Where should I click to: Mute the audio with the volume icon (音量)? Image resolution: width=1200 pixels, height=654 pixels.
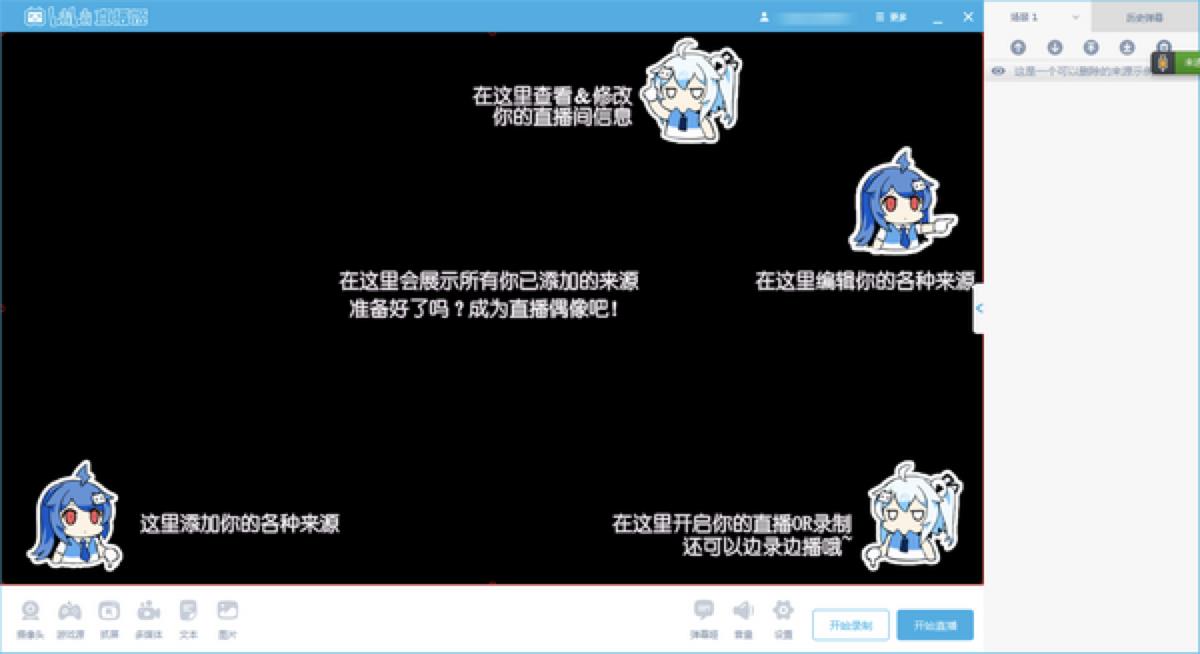[x=744, y=617]
